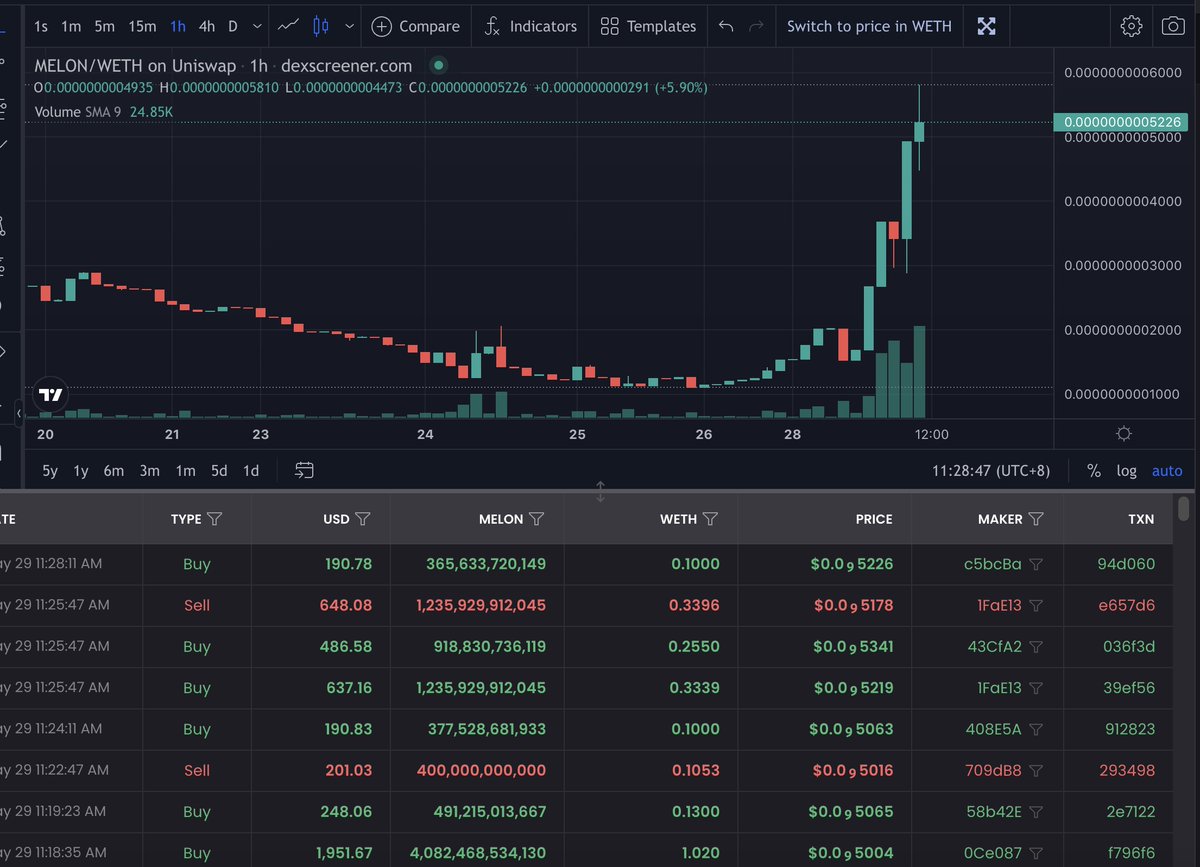The image size is (1200, 867).
Task: Select candlestick chart style icon
Action: point(321,26)
